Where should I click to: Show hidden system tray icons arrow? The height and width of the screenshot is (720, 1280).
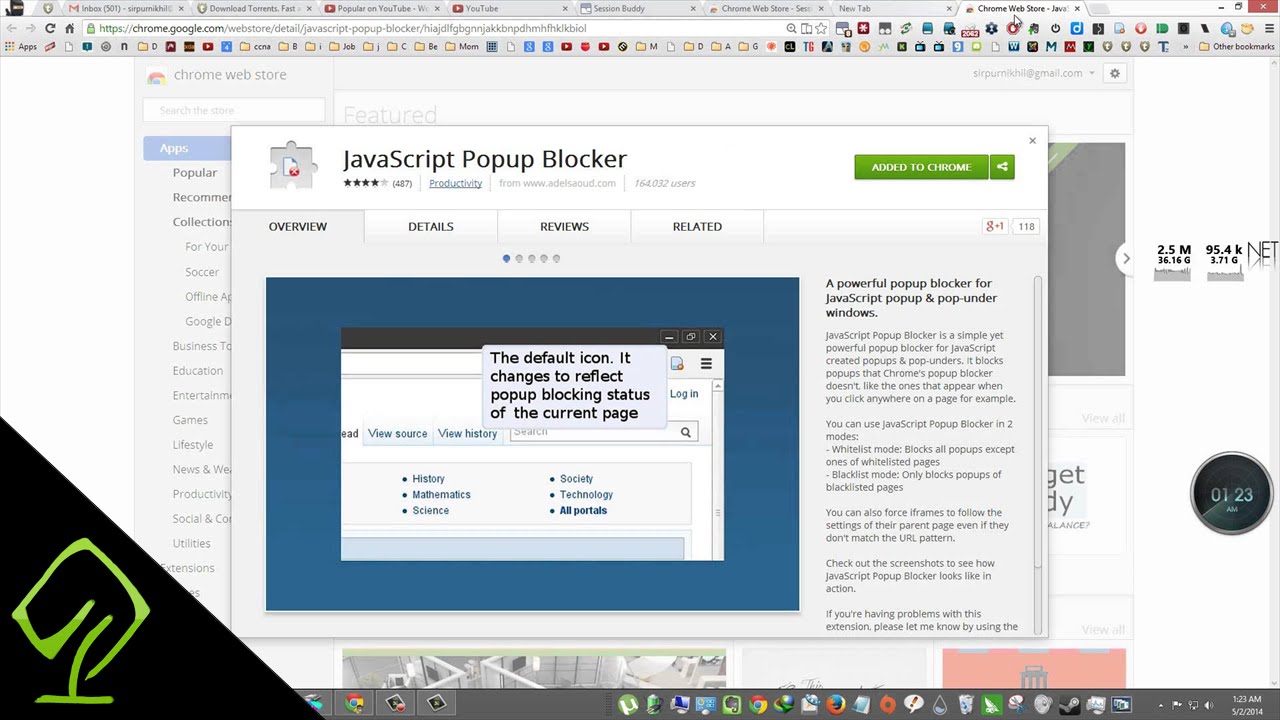pos(1163,705)
